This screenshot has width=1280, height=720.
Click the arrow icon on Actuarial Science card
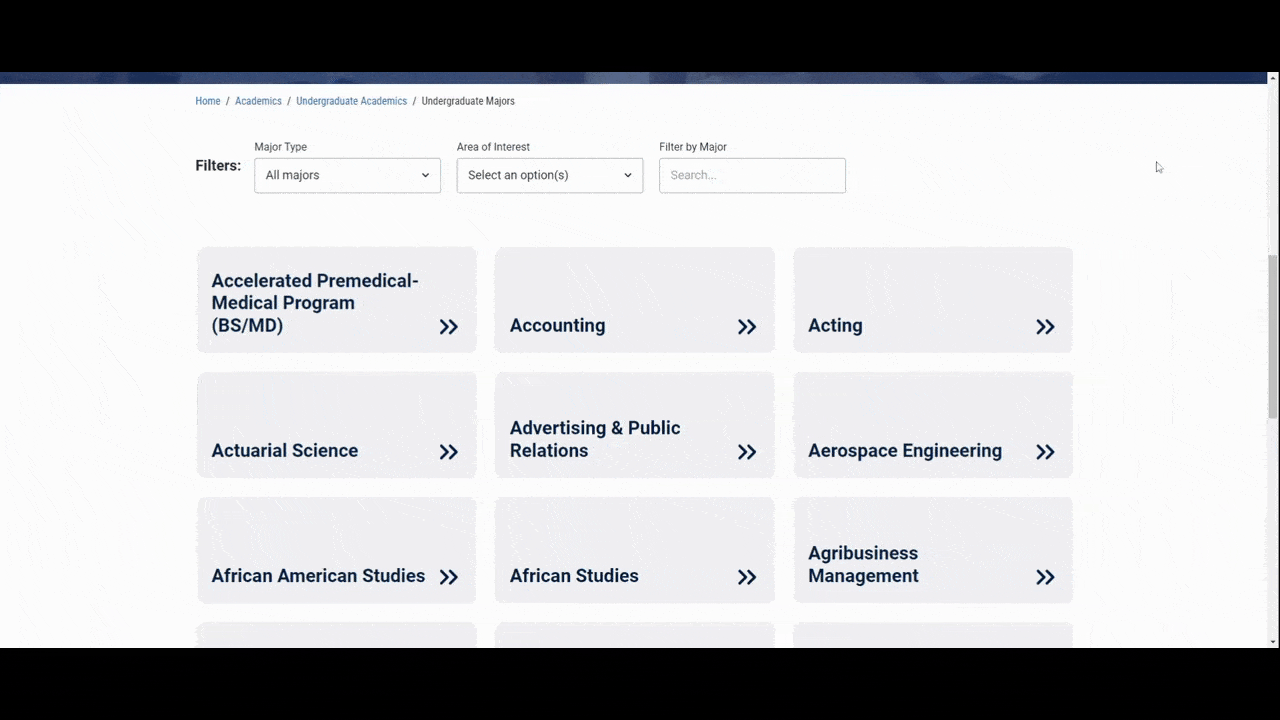click(x=448, y=452)
